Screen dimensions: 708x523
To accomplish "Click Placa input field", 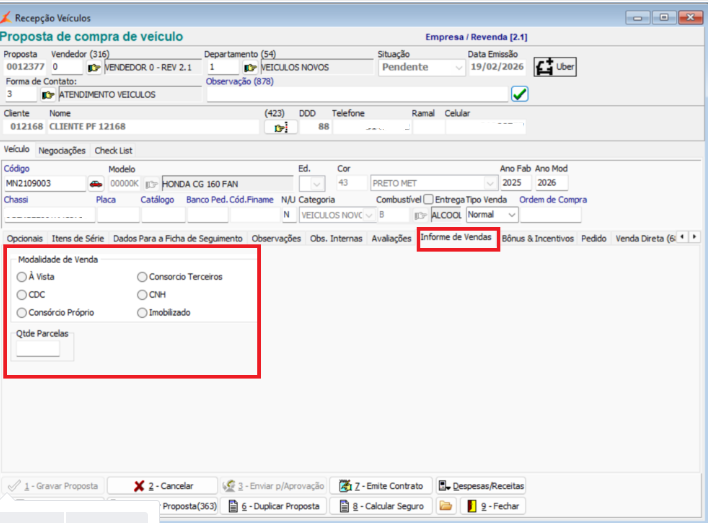I will coord(118,215).
